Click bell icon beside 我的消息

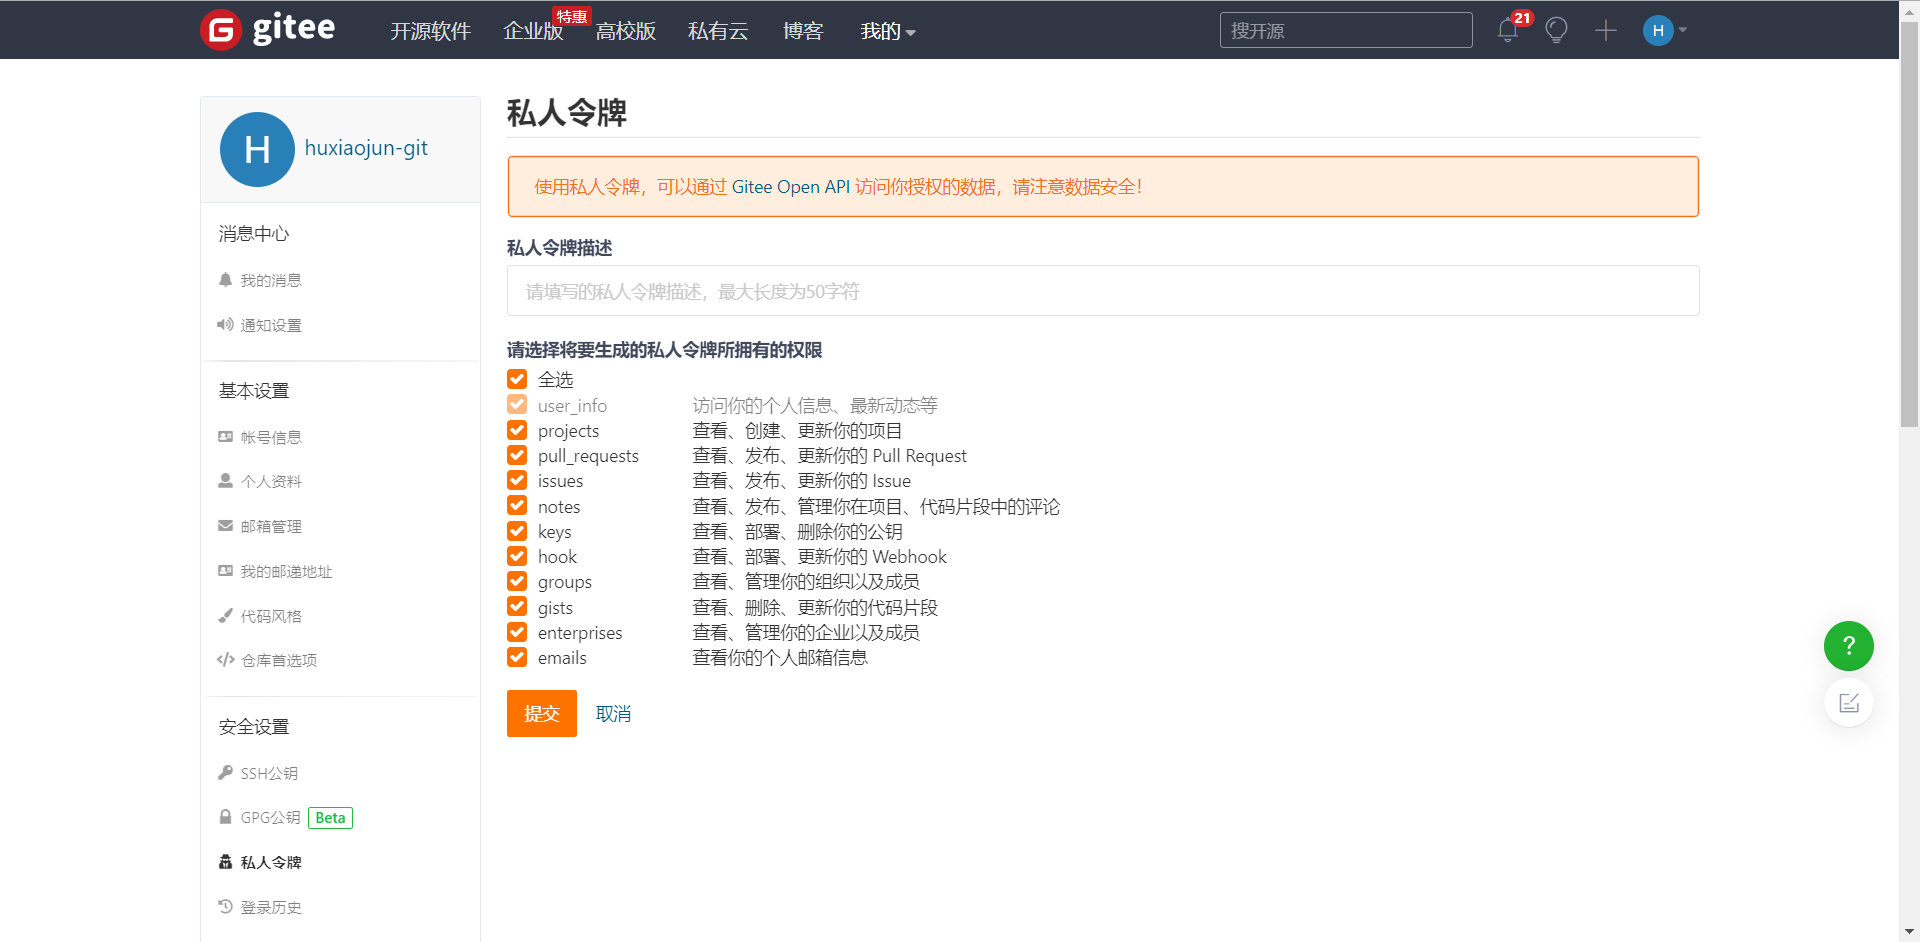226,280
